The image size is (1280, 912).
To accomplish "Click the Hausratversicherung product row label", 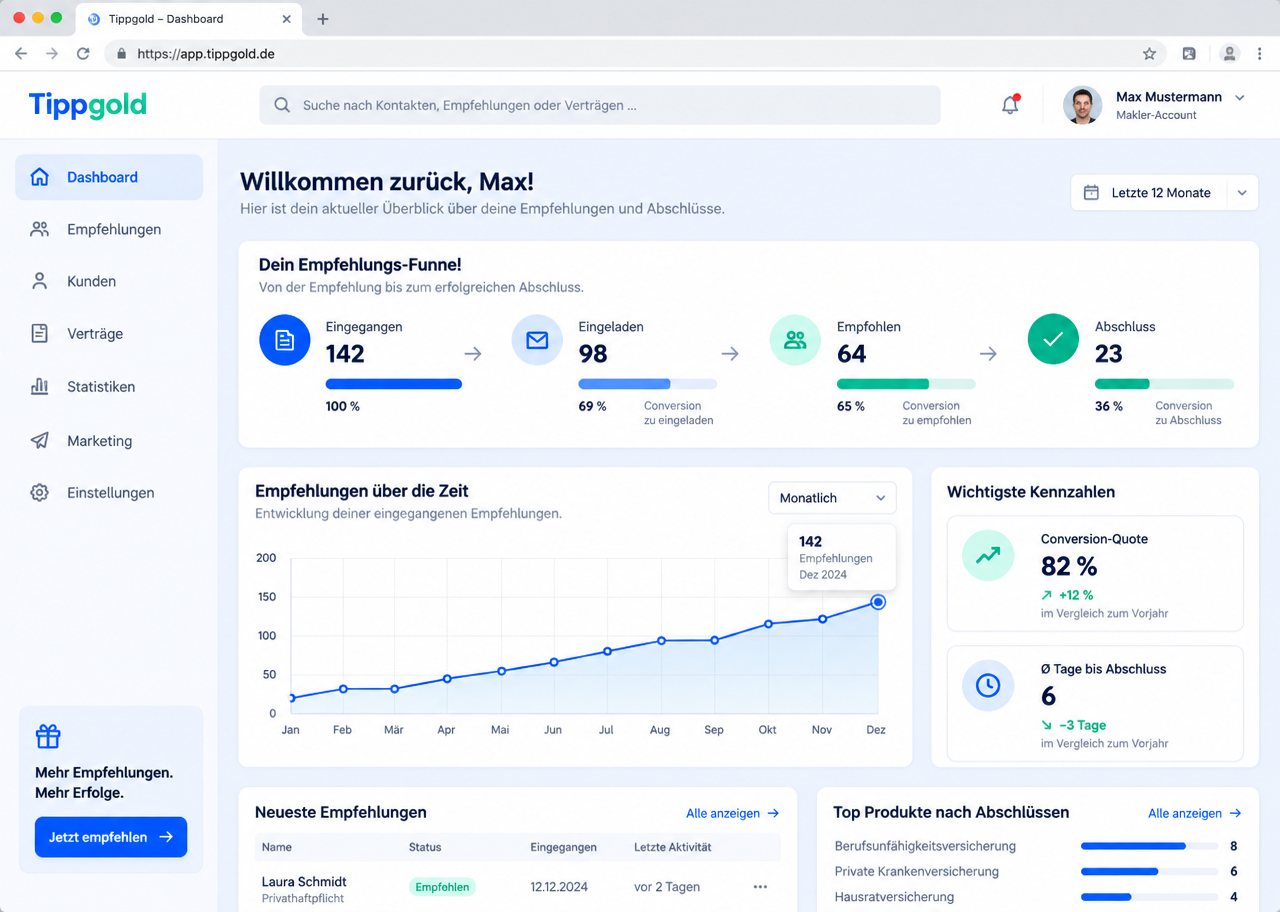I will (894, 898).
